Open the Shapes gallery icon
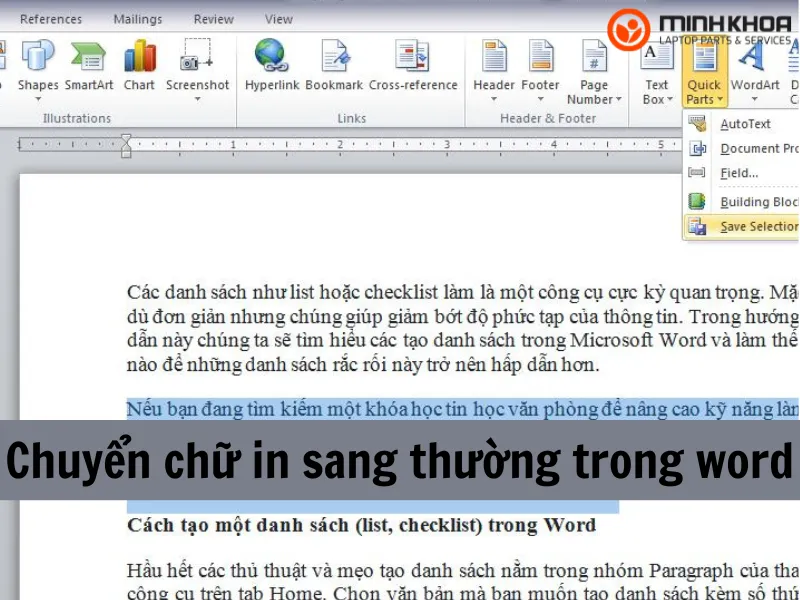Screen dimensions: 800x600 point(38,55)
